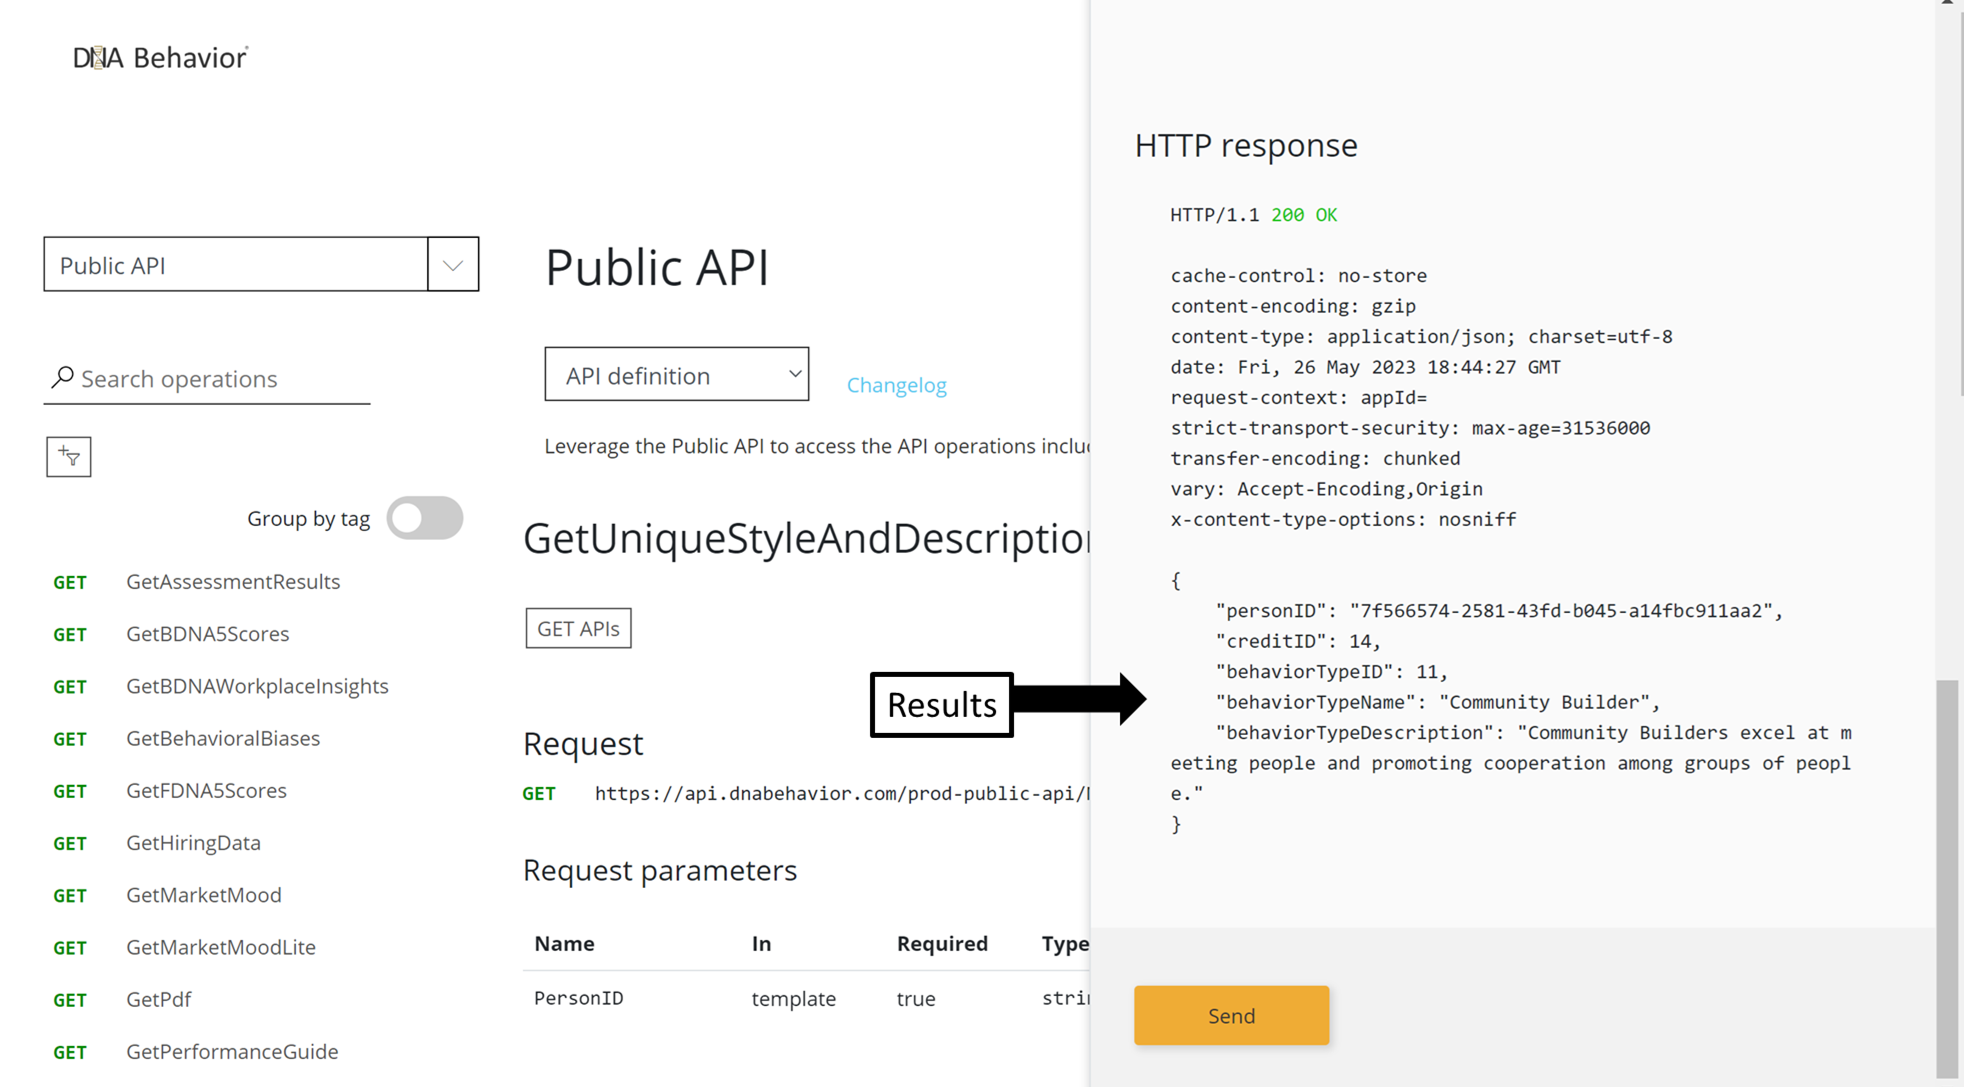The width and height of the screenshot is (1964, 1087).
Task: Click the PersonID parameter name cell
Action: tap(579, 998)
